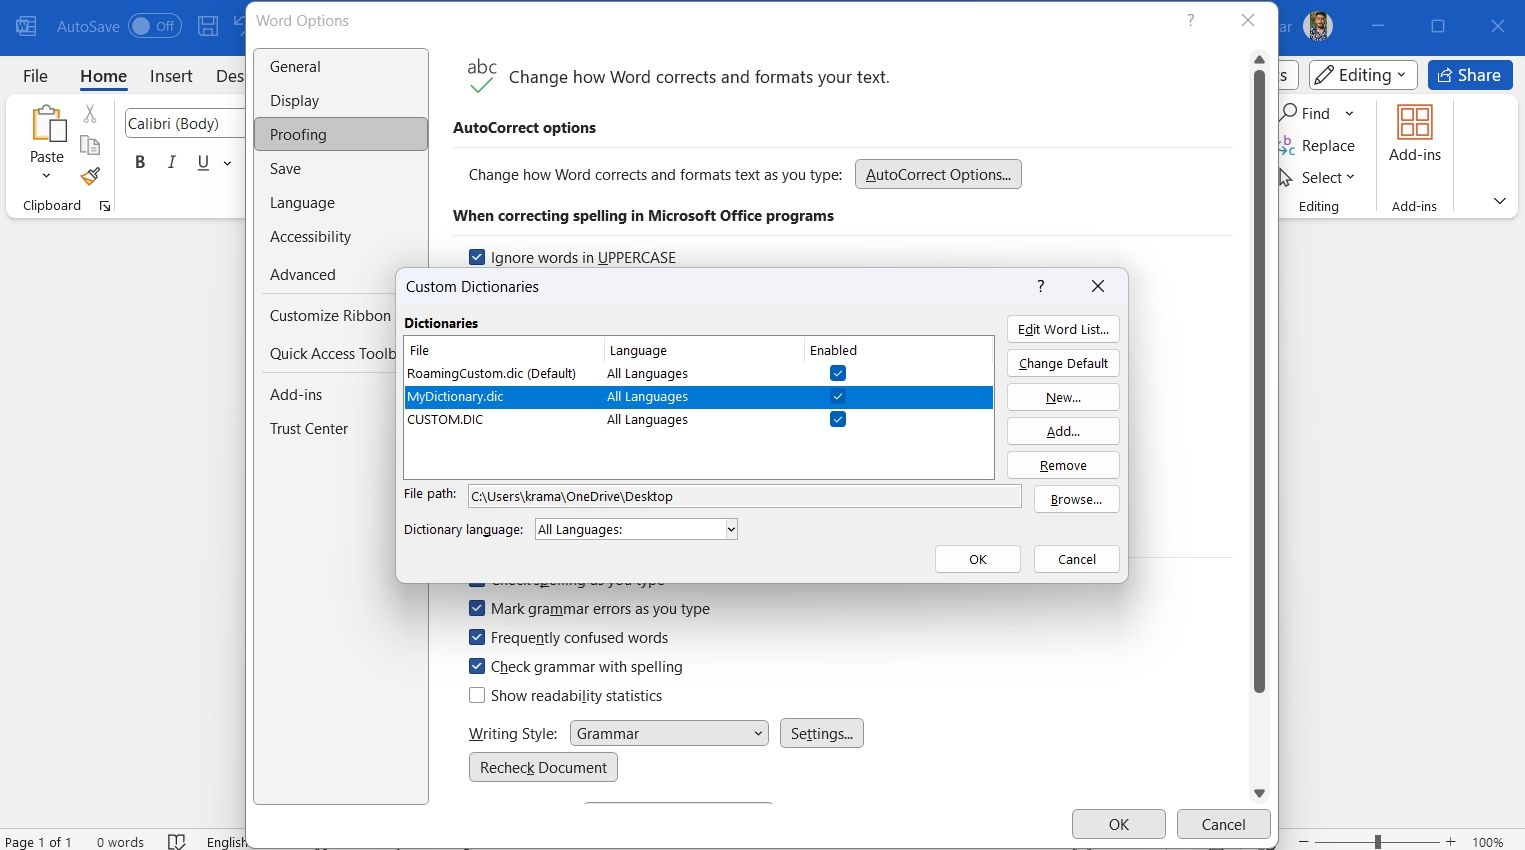Image resolution: width=1525 pixels, height=850 pixels.
Task: Toggle Italic formatting icon
Action: click(x=172, y=162)
